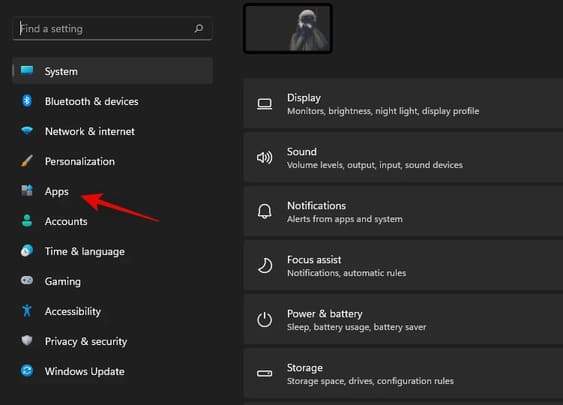Click the Focus assist moon icon
This screenshot has height=405, width=563.
(x=265, y=266)
